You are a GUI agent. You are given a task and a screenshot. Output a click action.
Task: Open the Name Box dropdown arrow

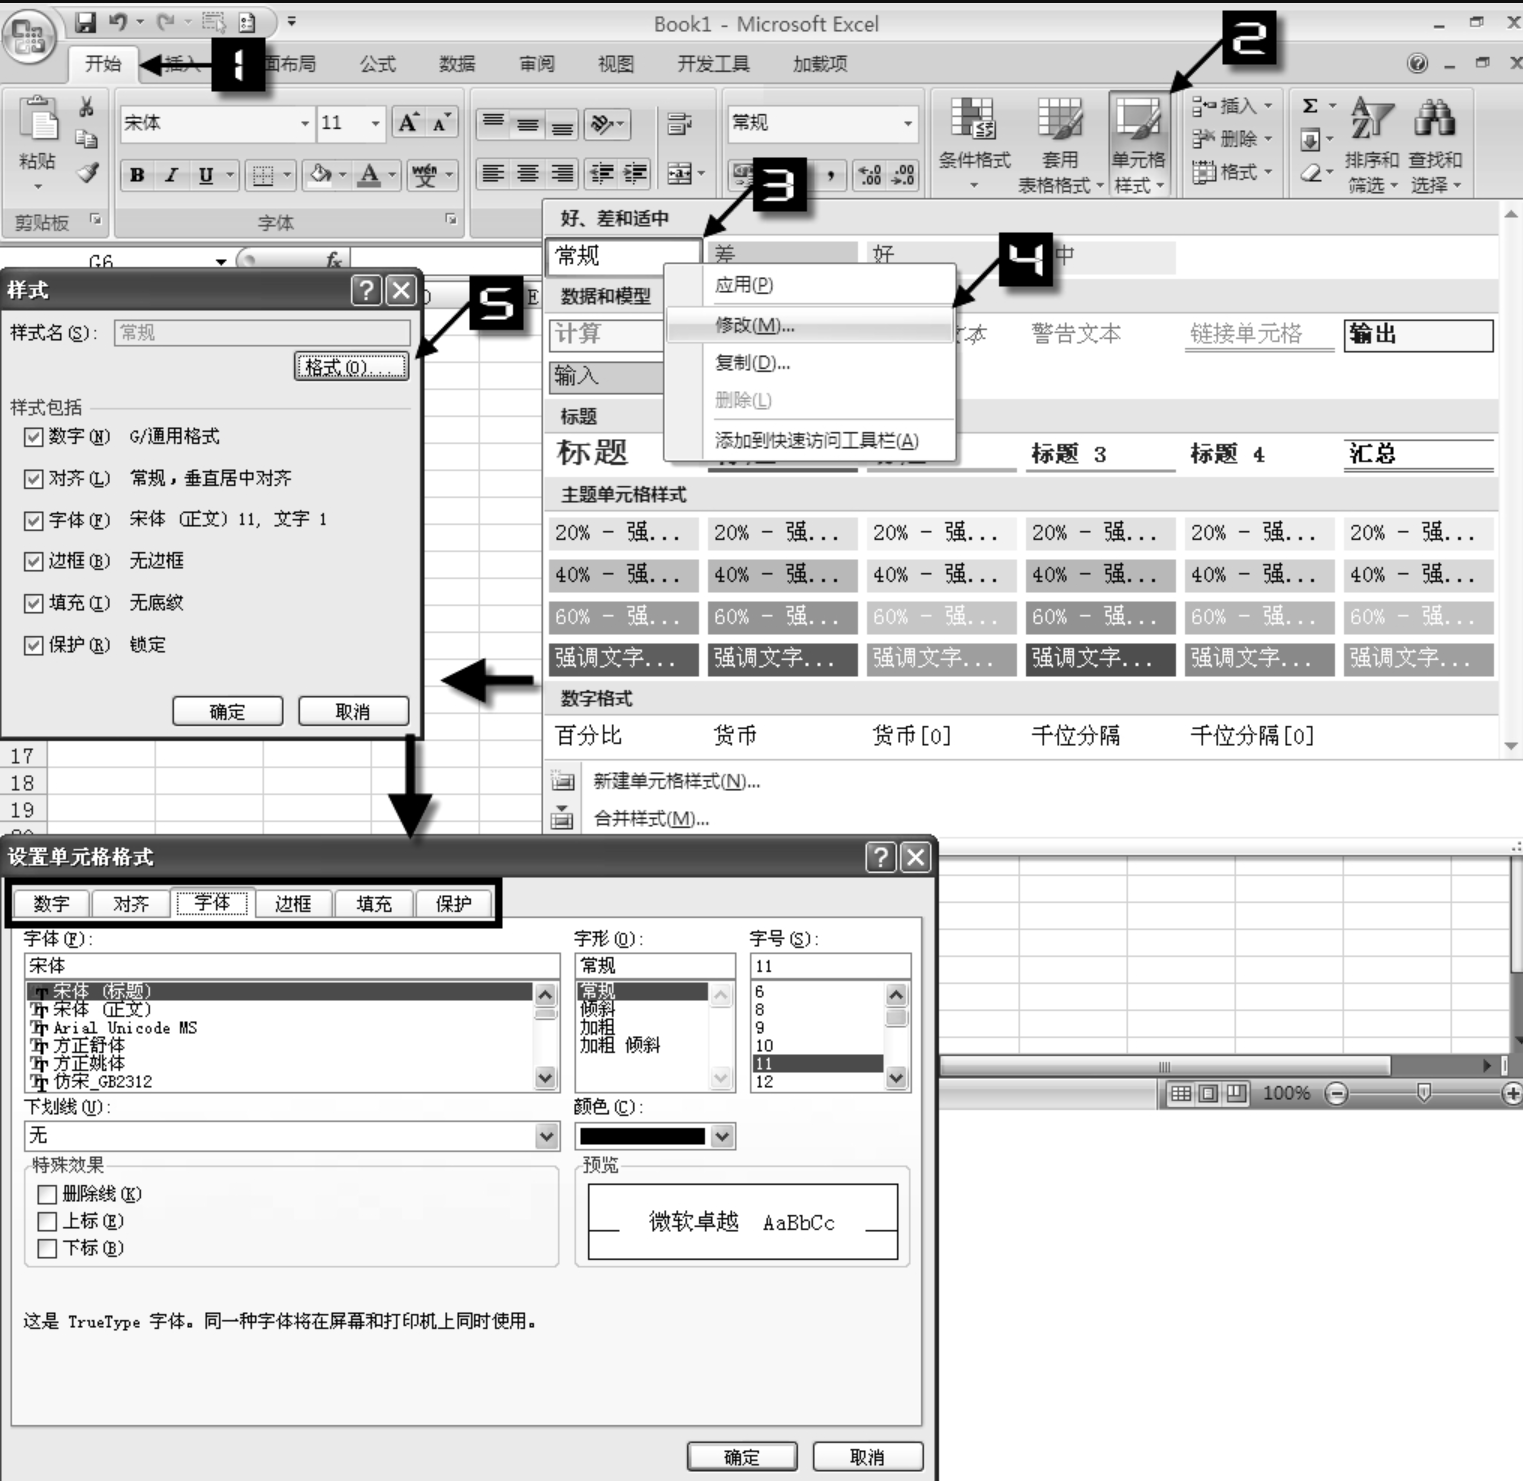coord(221,262)
